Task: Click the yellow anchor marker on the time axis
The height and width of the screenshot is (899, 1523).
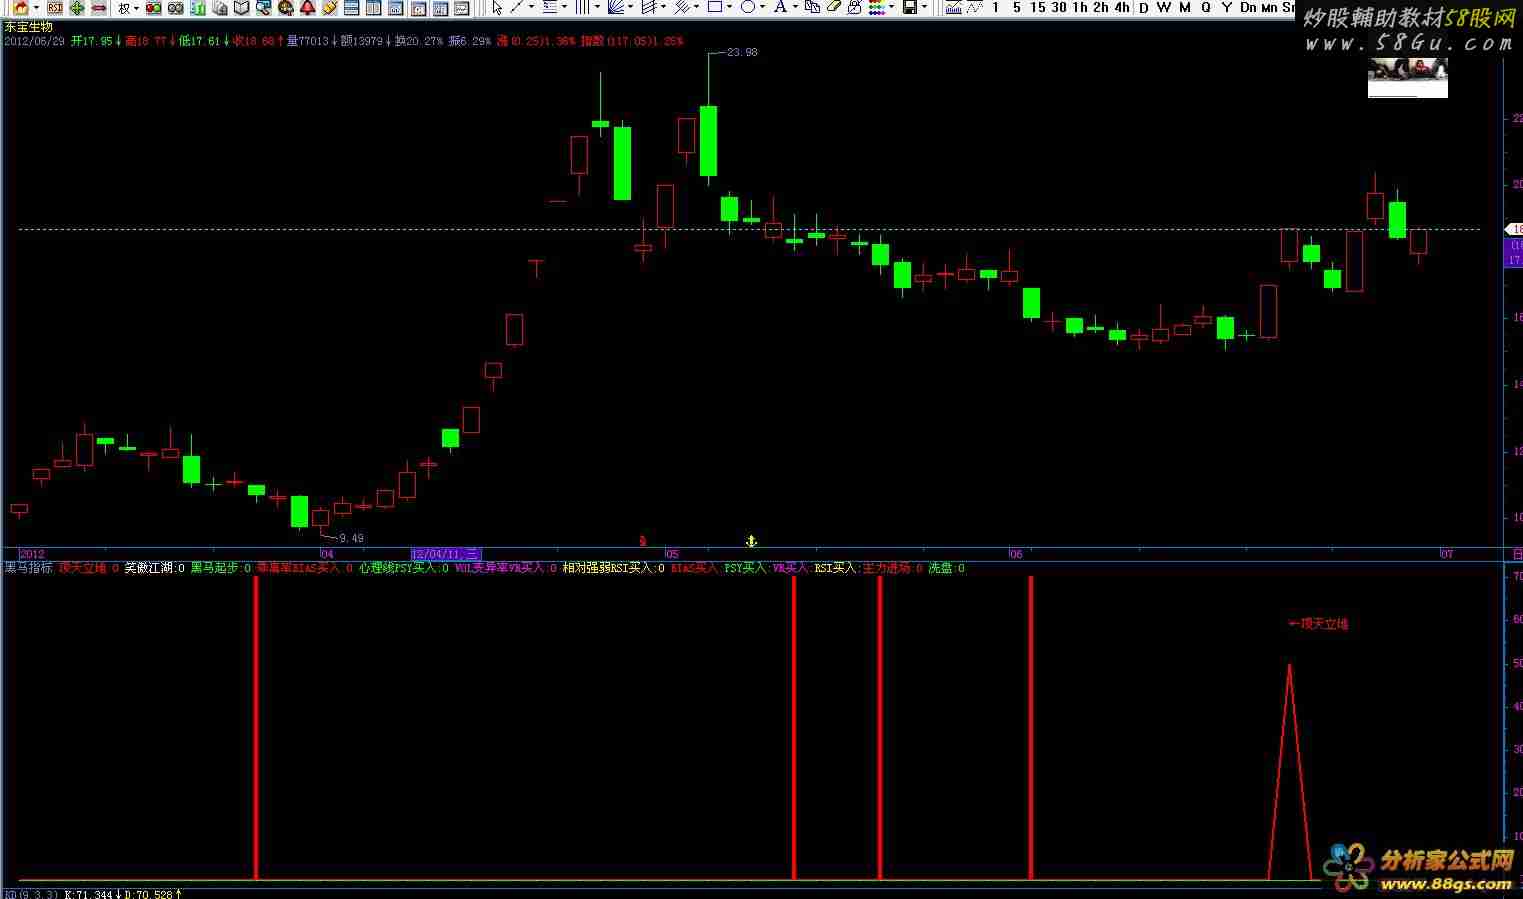Action: tap(751, 541)
